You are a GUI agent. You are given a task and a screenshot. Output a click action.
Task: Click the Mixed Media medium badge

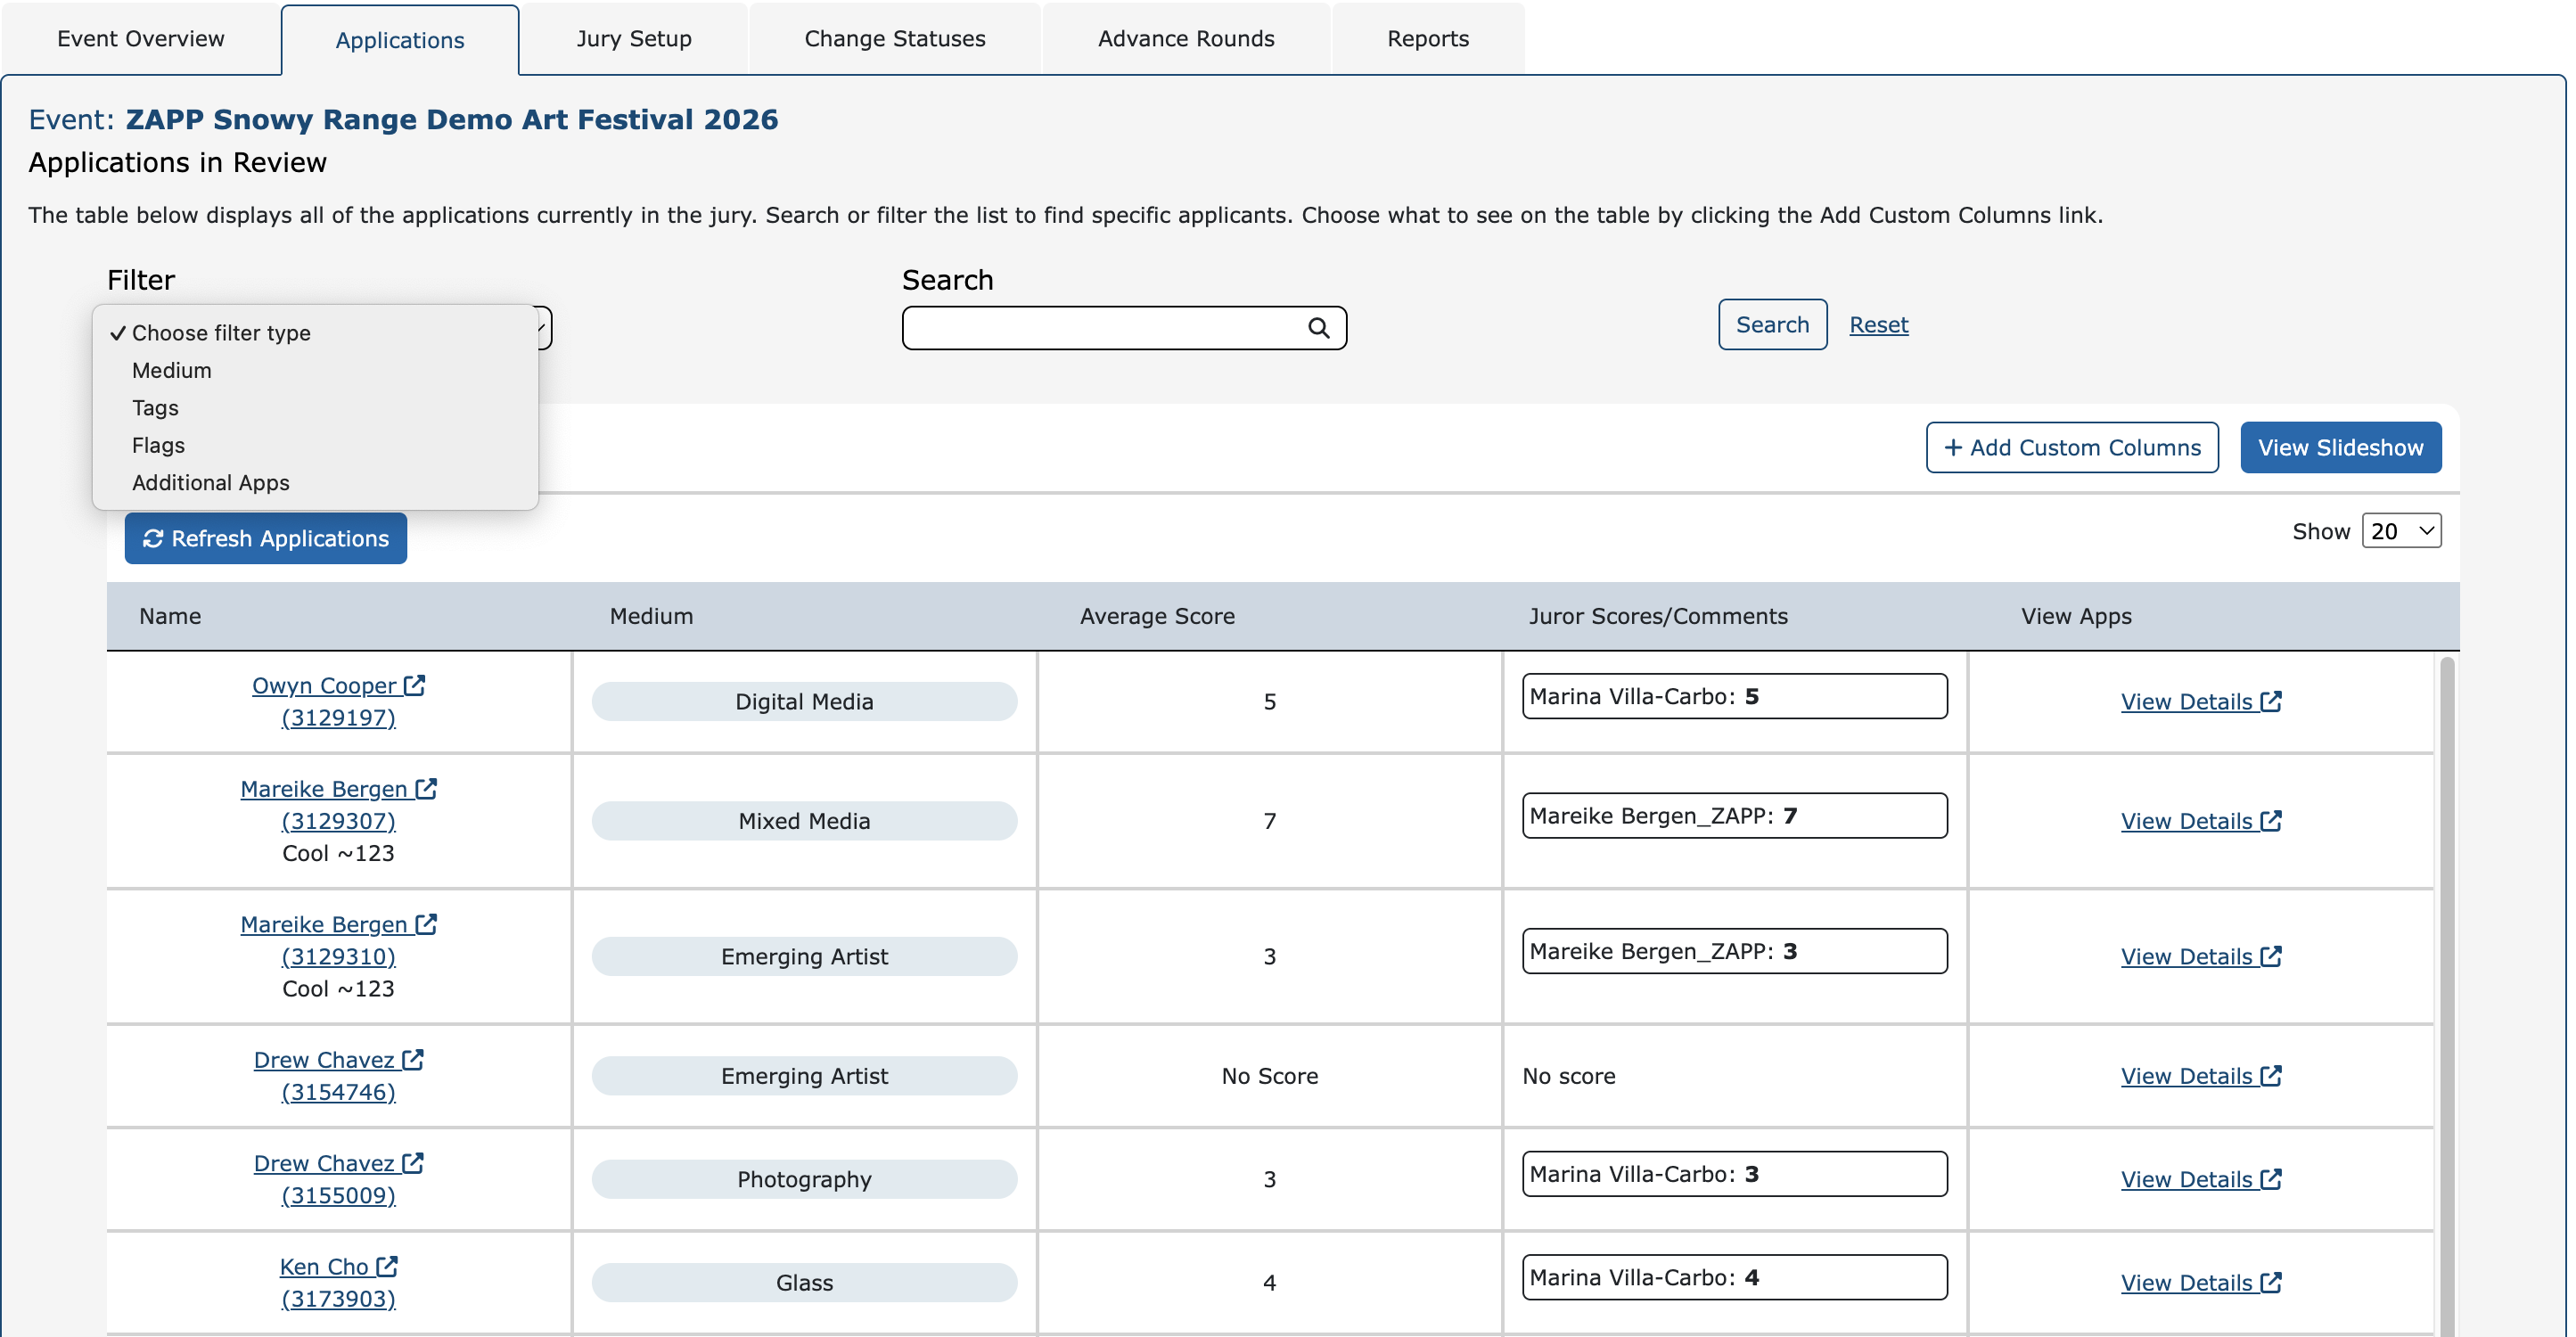[x=804, y=820]
